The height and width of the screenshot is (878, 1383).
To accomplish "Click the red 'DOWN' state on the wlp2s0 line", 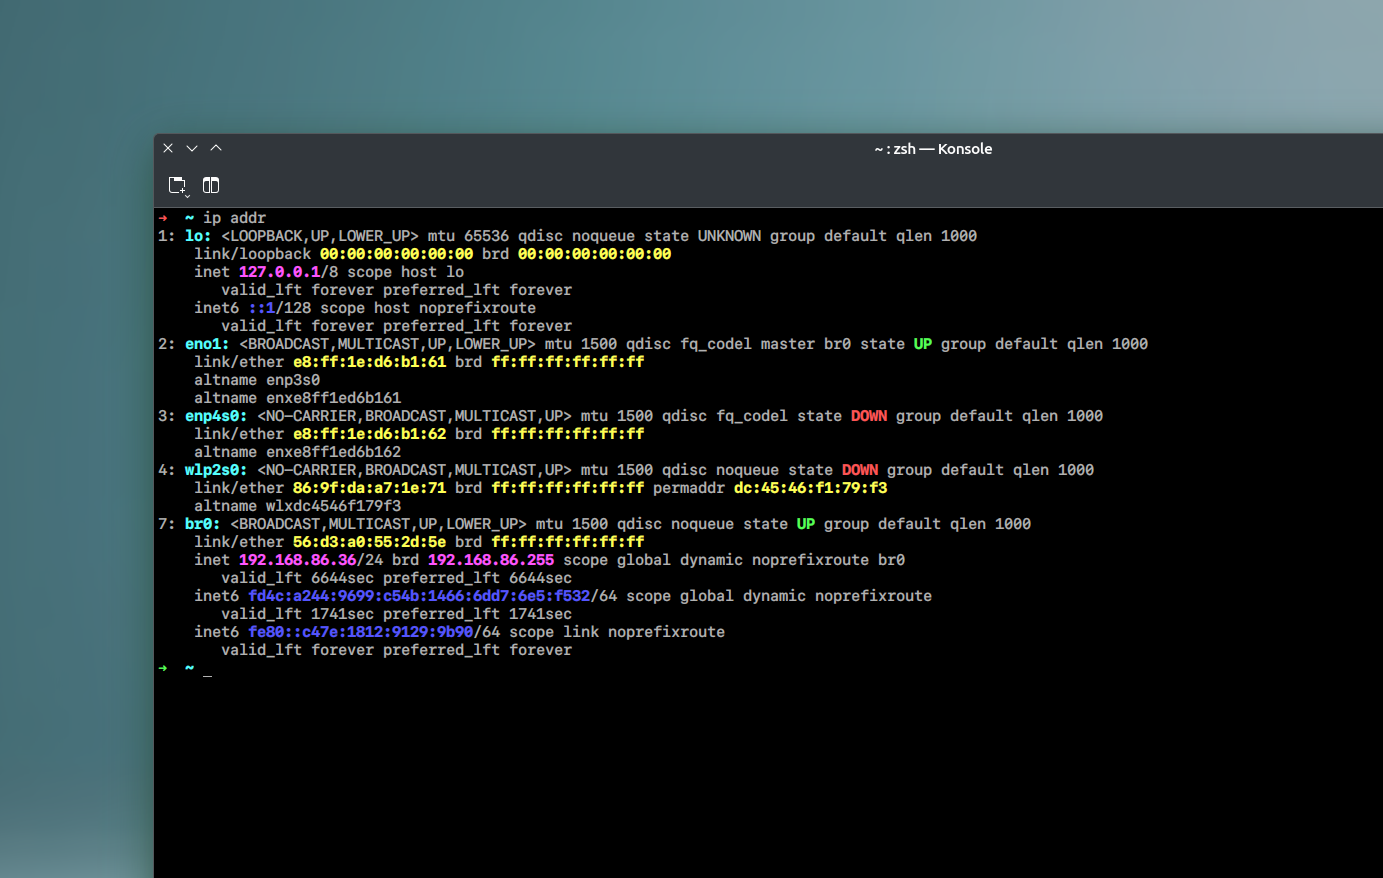I will tap(860, 470).
